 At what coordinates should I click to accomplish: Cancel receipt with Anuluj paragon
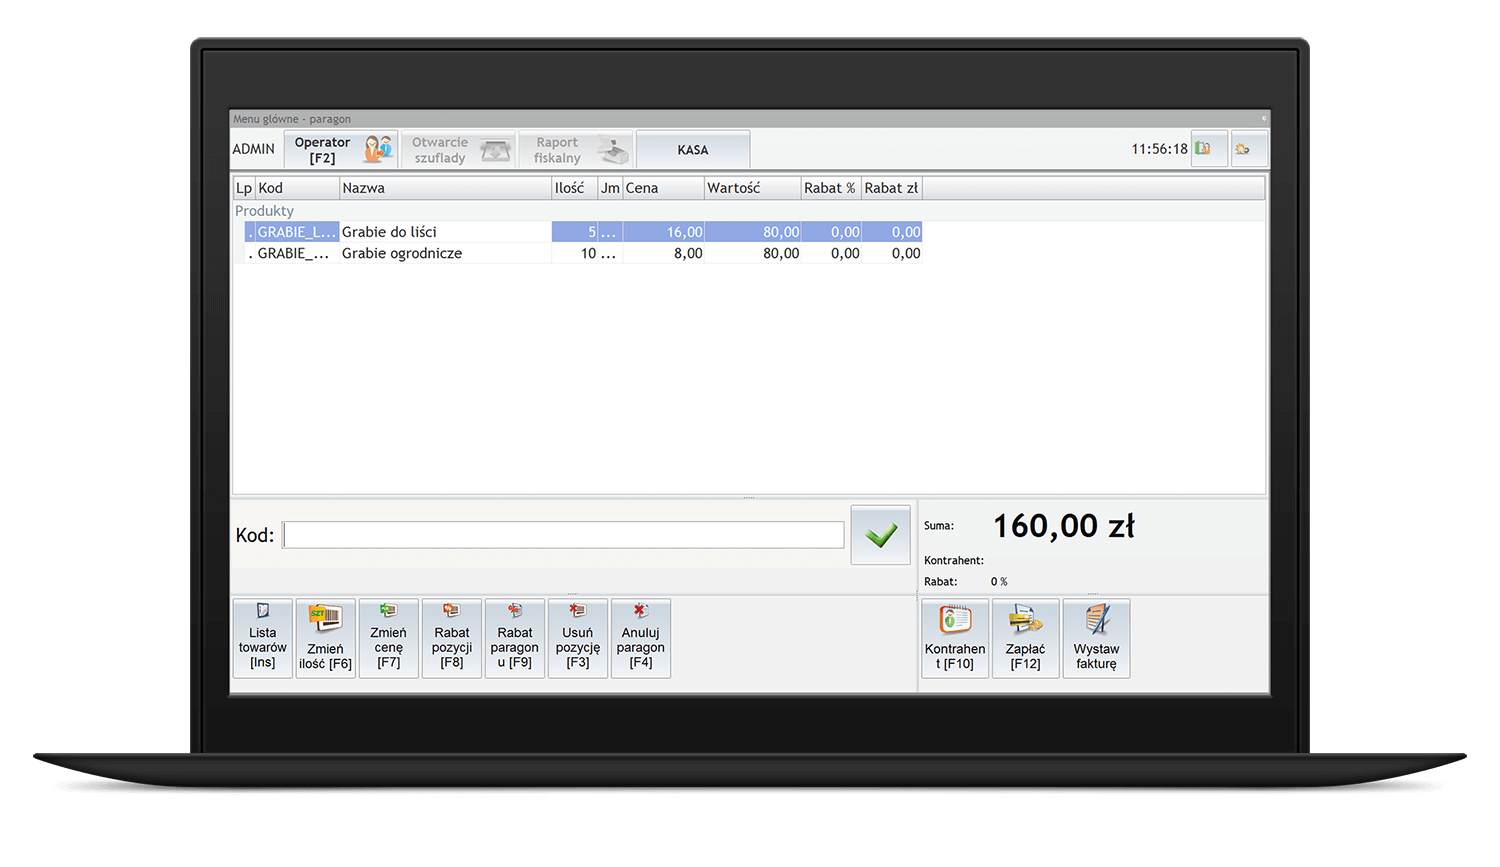click(x=640, y=638)
